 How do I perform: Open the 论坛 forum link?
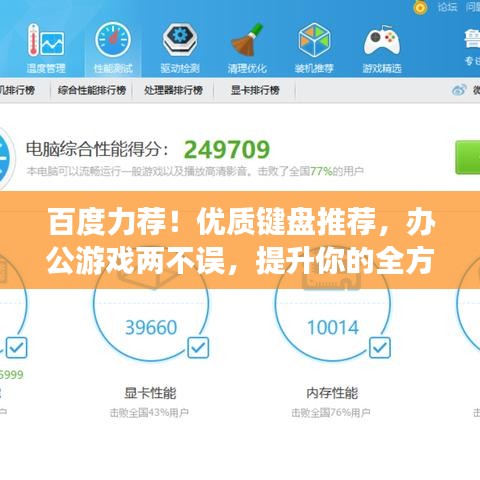coord(447,7)
